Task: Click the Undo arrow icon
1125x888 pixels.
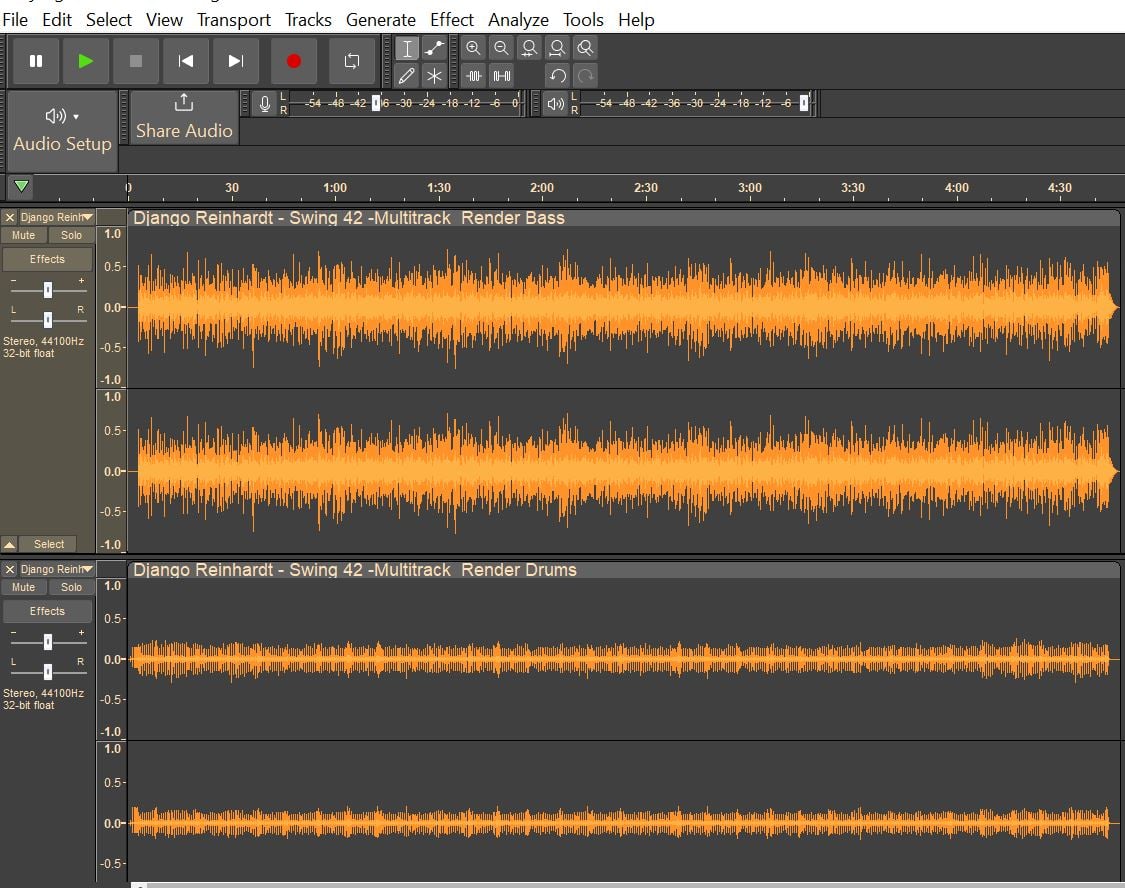Action: 557,75
